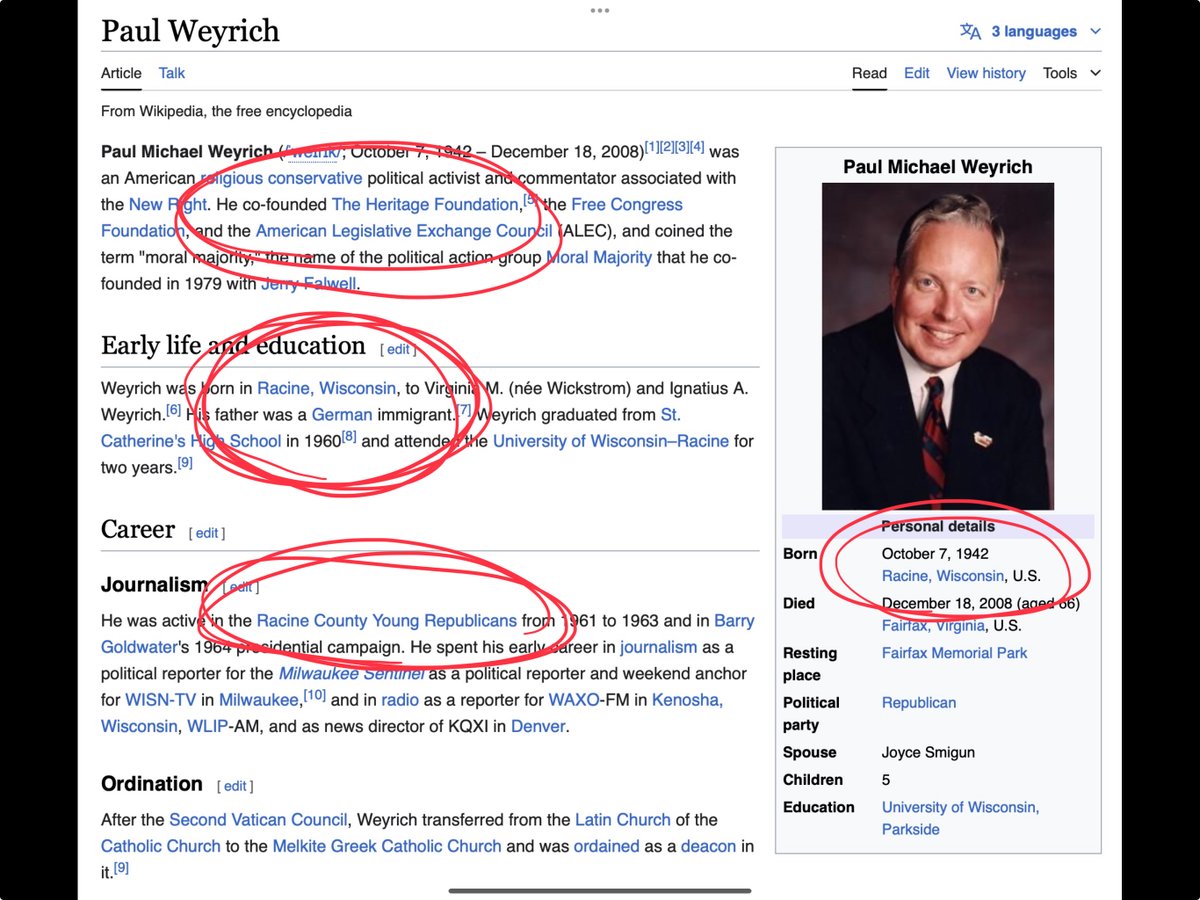Jump to citation [8] after 1960
Screen dimensions: 1200x900
(x=349, y=435)
